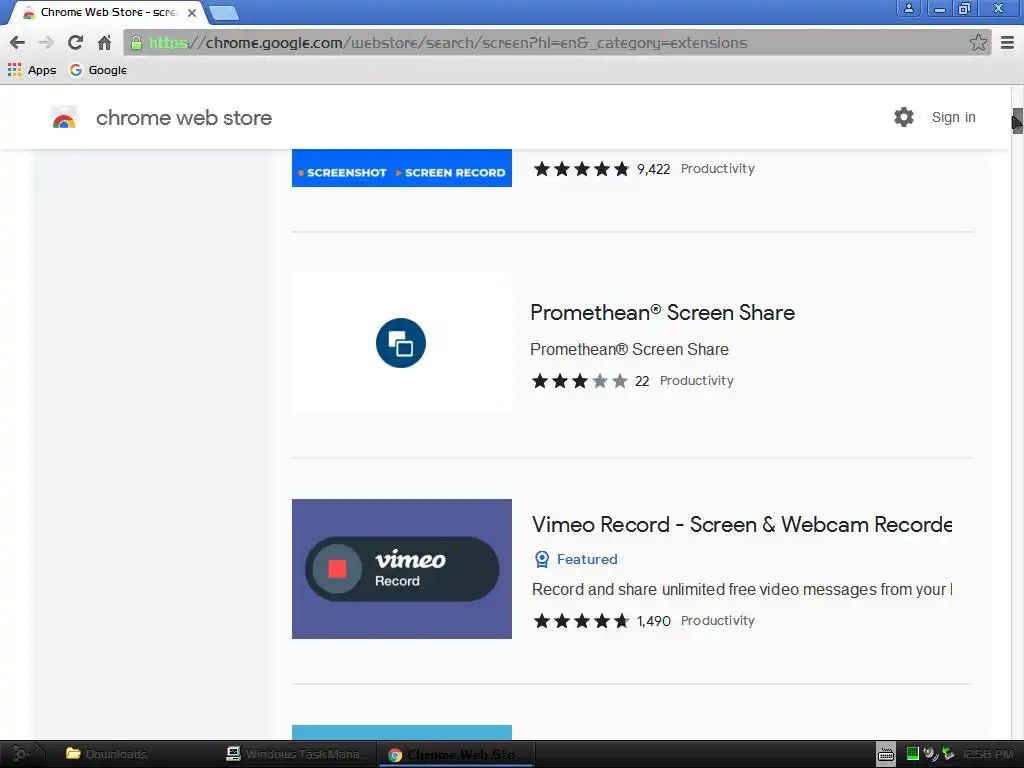Switch to Windows Task Manager in taskbar
Viewport: 1024px width, 768px height.
tap(297, 754)
